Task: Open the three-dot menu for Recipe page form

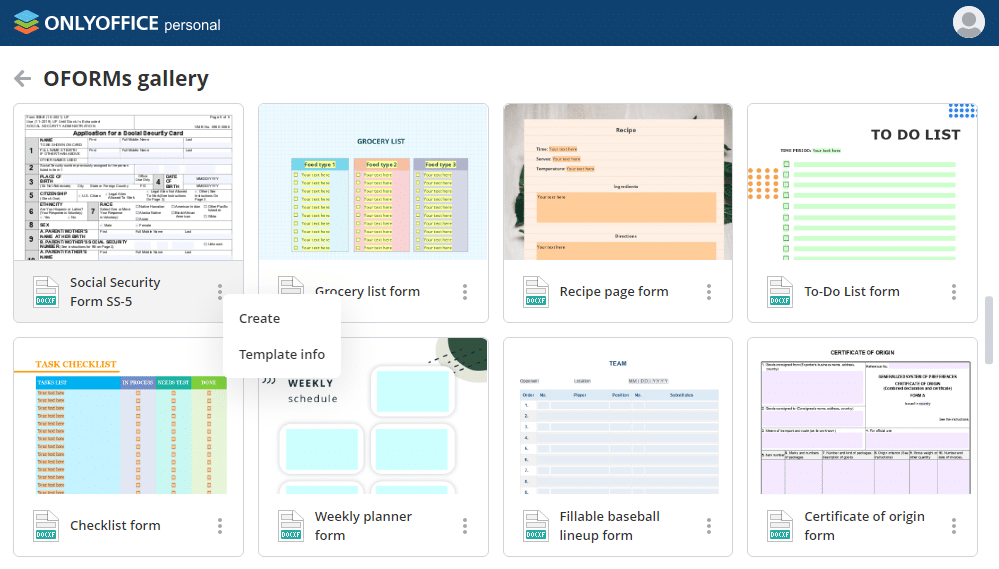Action: pyautogui.click(x=709, y=292)
